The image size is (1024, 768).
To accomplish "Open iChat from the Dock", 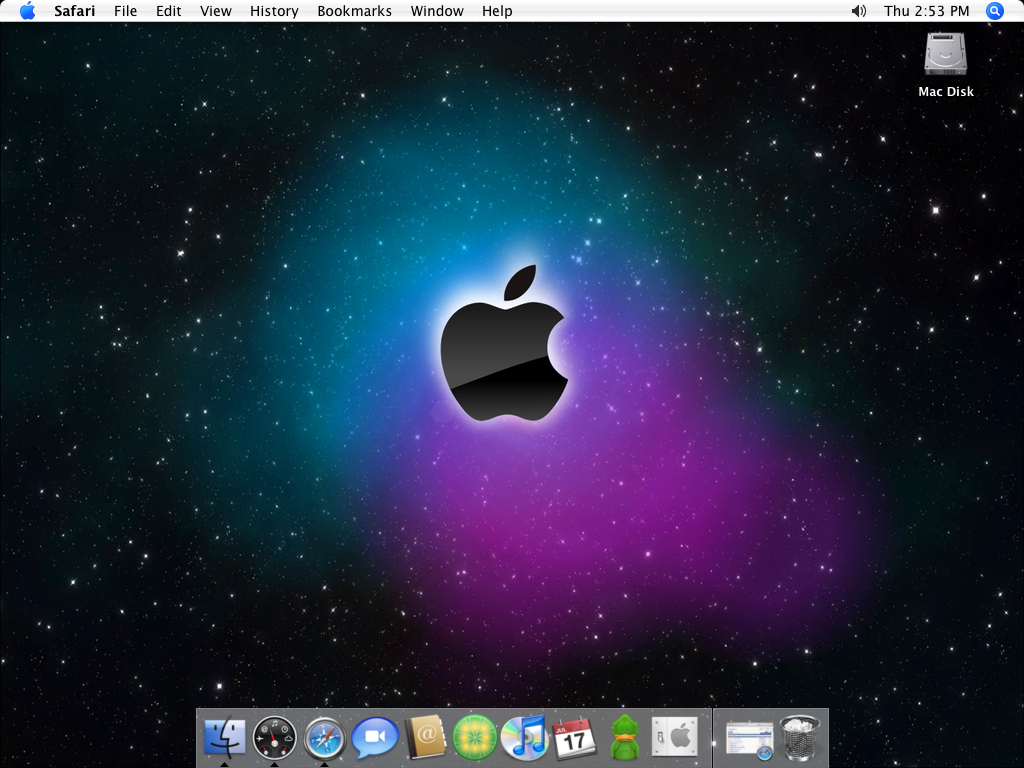I will [x=375, y=738].
